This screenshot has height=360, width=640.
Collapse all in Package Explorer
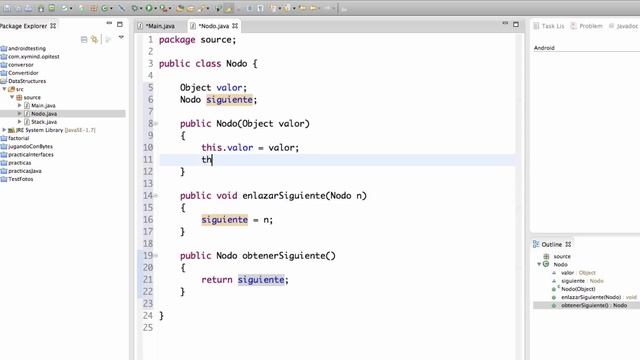tap(84, 39)
